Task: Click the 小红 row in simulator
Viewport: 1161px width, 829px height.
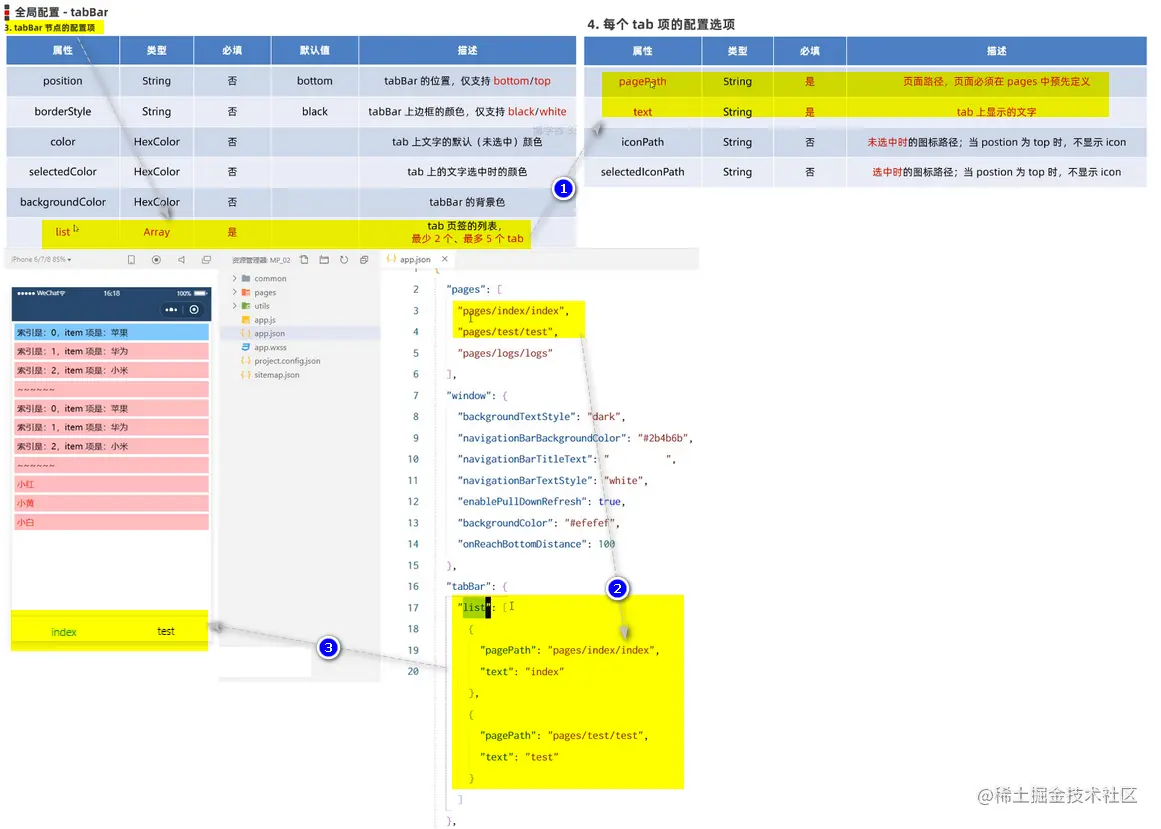Action: pos(111,484)
